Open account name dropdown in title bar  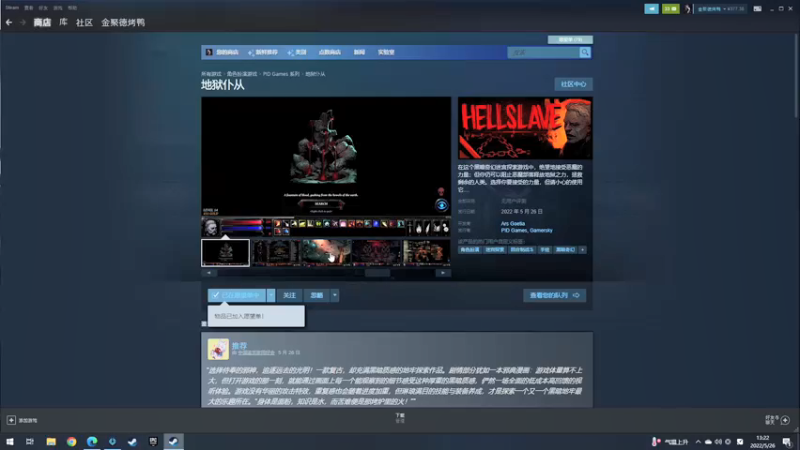[x=719, y=9]
